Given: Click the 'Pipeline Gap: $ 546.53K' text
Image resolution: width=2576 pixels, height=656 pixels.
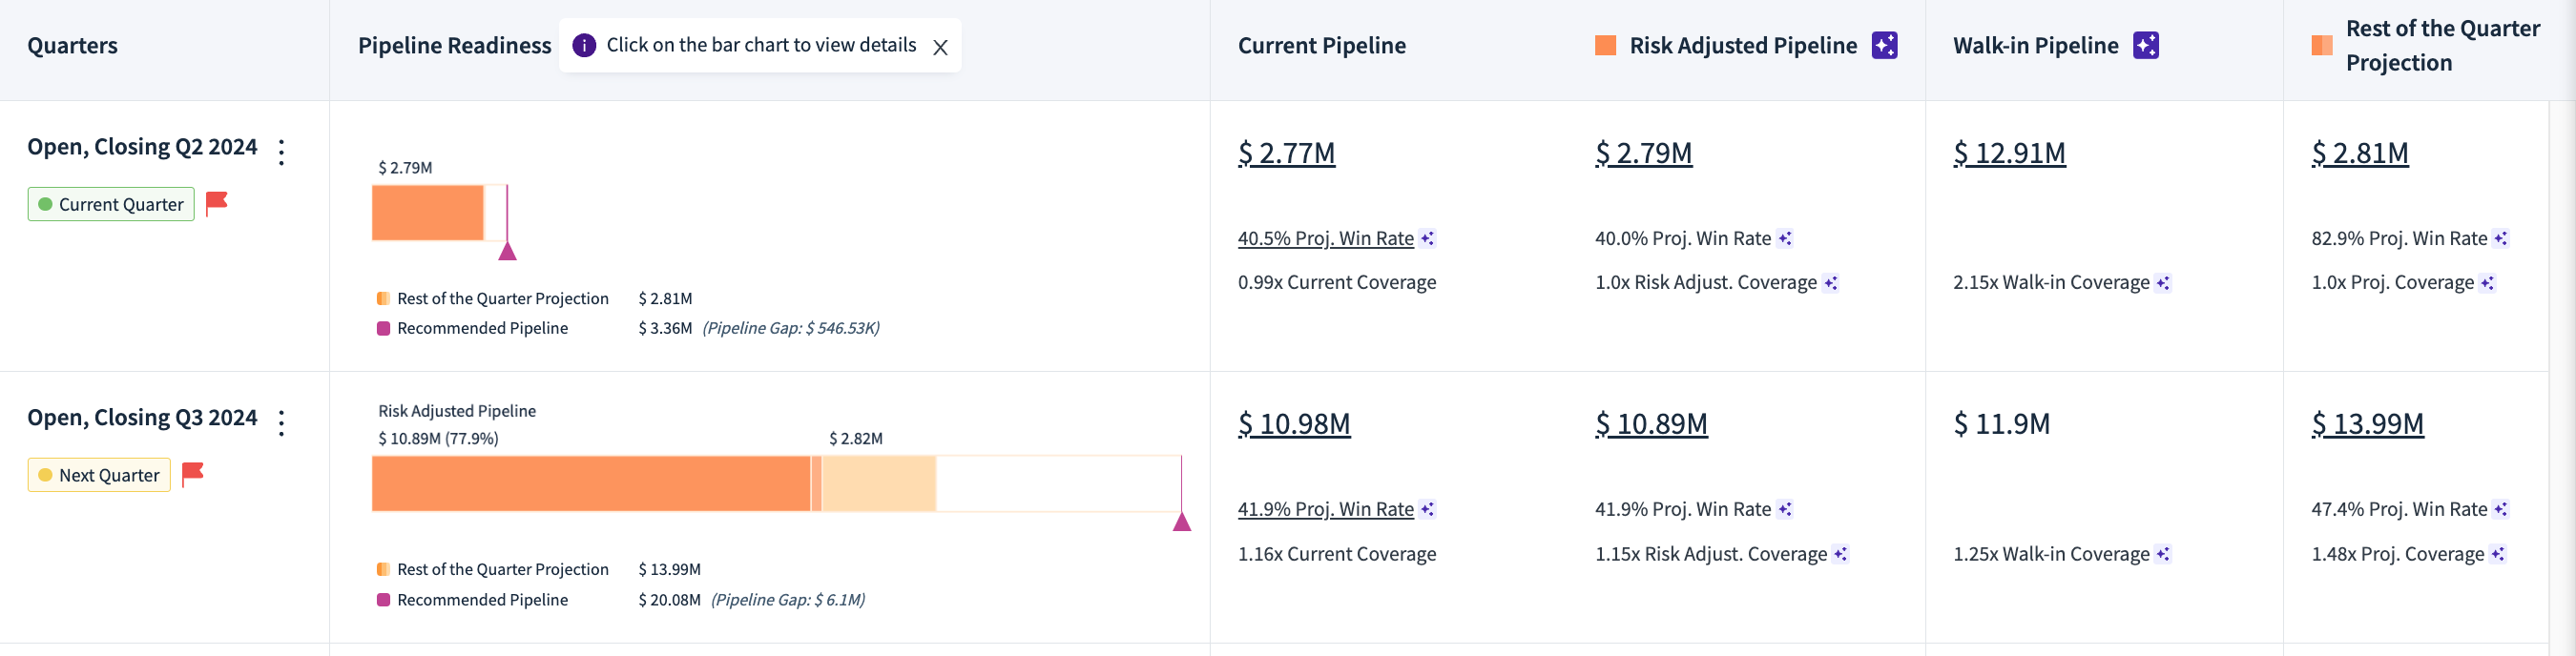Looking at the screenshot, I should (791, 328).
